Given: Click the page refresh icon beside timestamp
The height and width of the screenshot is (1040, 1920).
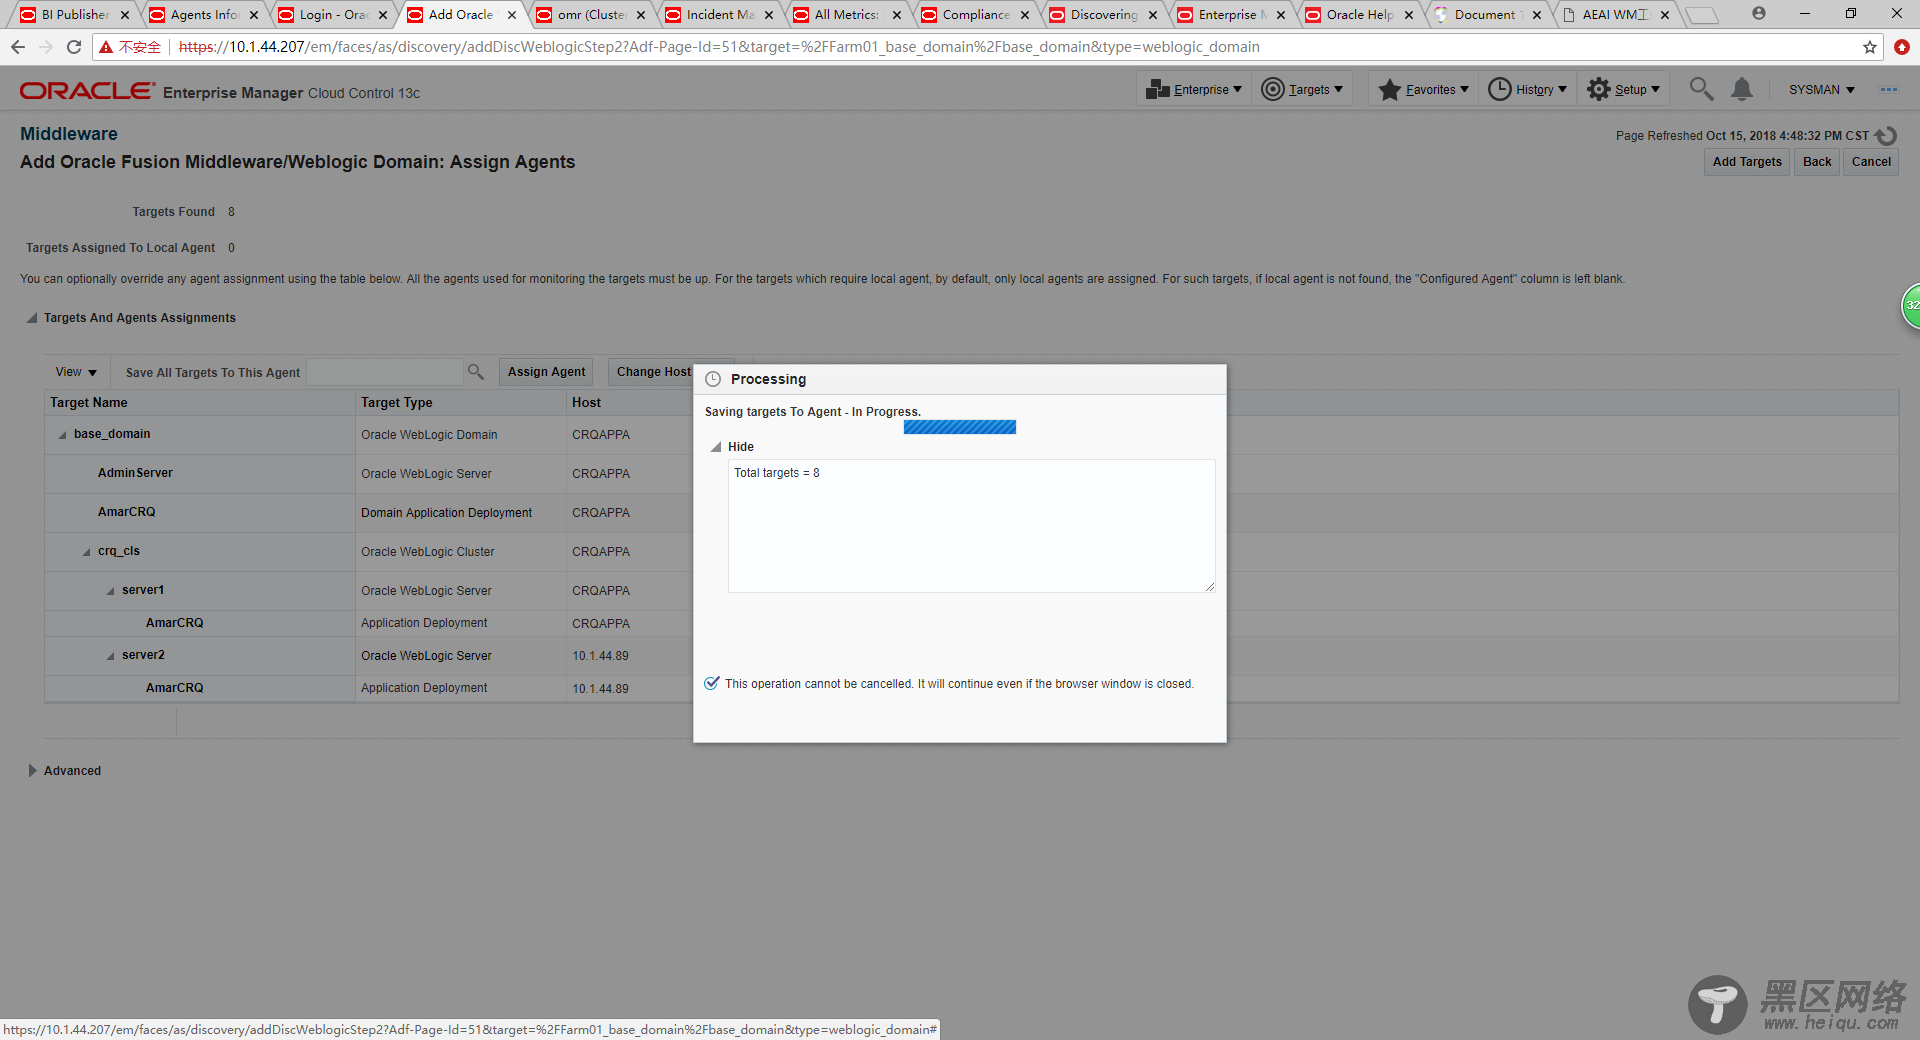Looking at the screenshot, I should 1886,135.
